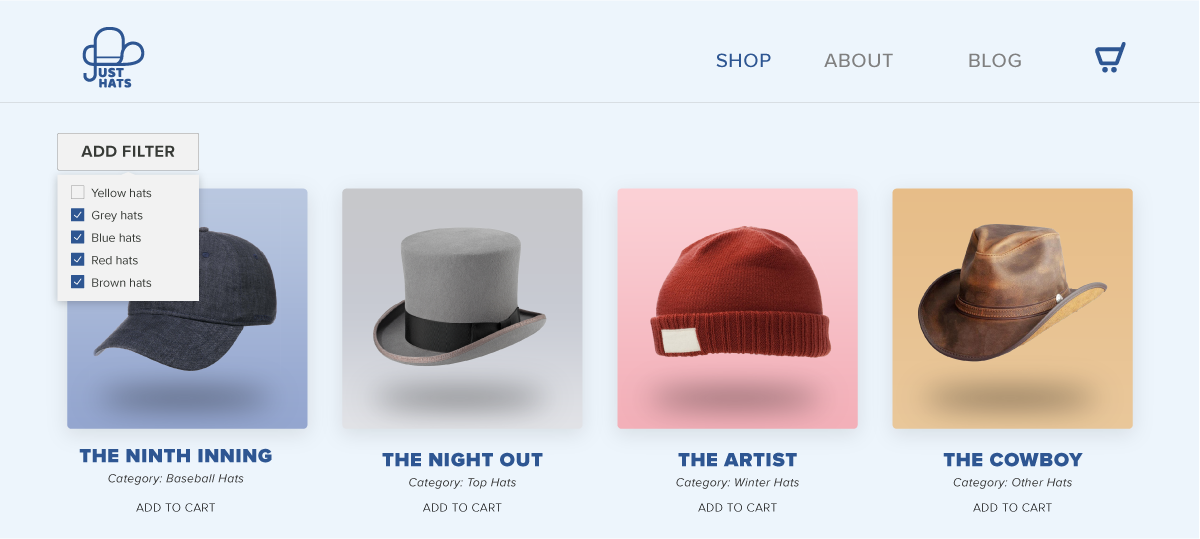This screenshot has width=1200, height=539.
Task: Add The Cowboy to cart
Action: point(1012,508)
